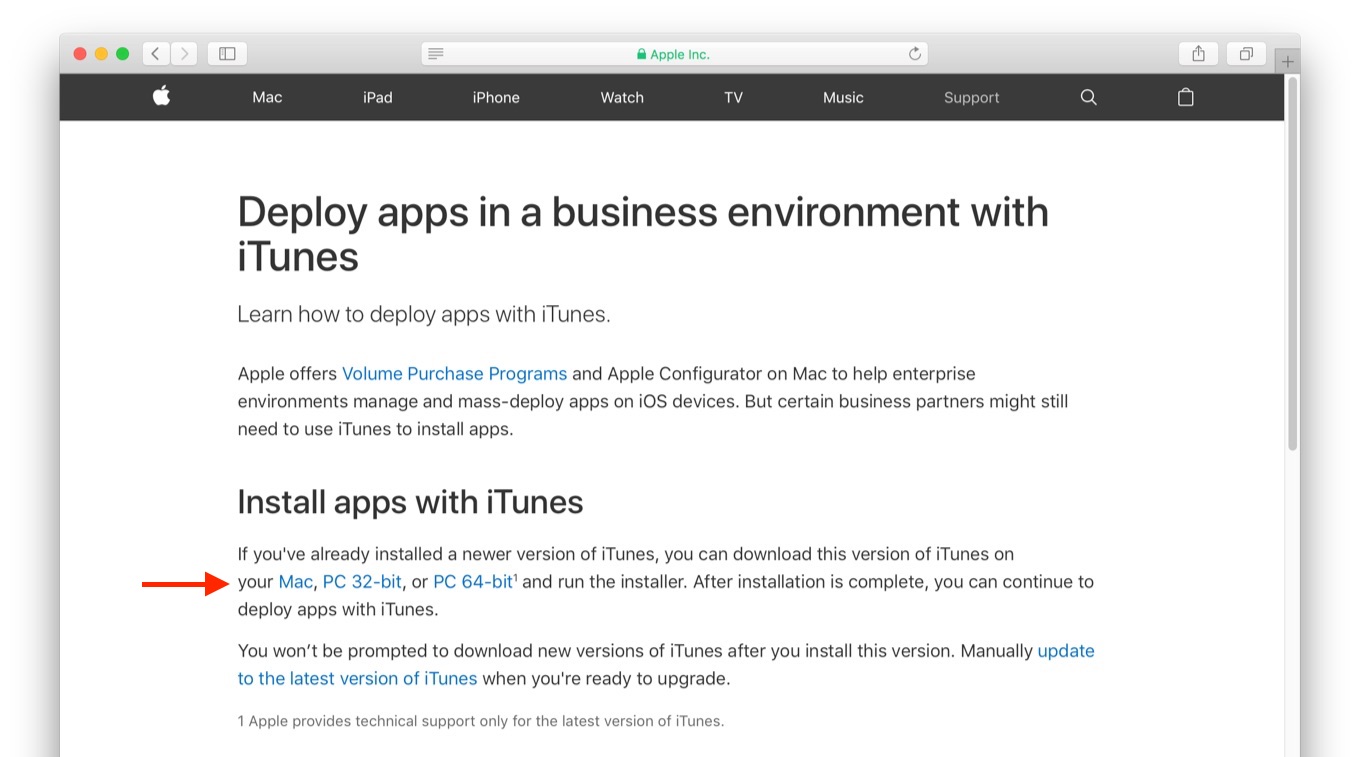Open the update to the latest version link
This screenshot has height=757, width=1360.
point(666,665)
